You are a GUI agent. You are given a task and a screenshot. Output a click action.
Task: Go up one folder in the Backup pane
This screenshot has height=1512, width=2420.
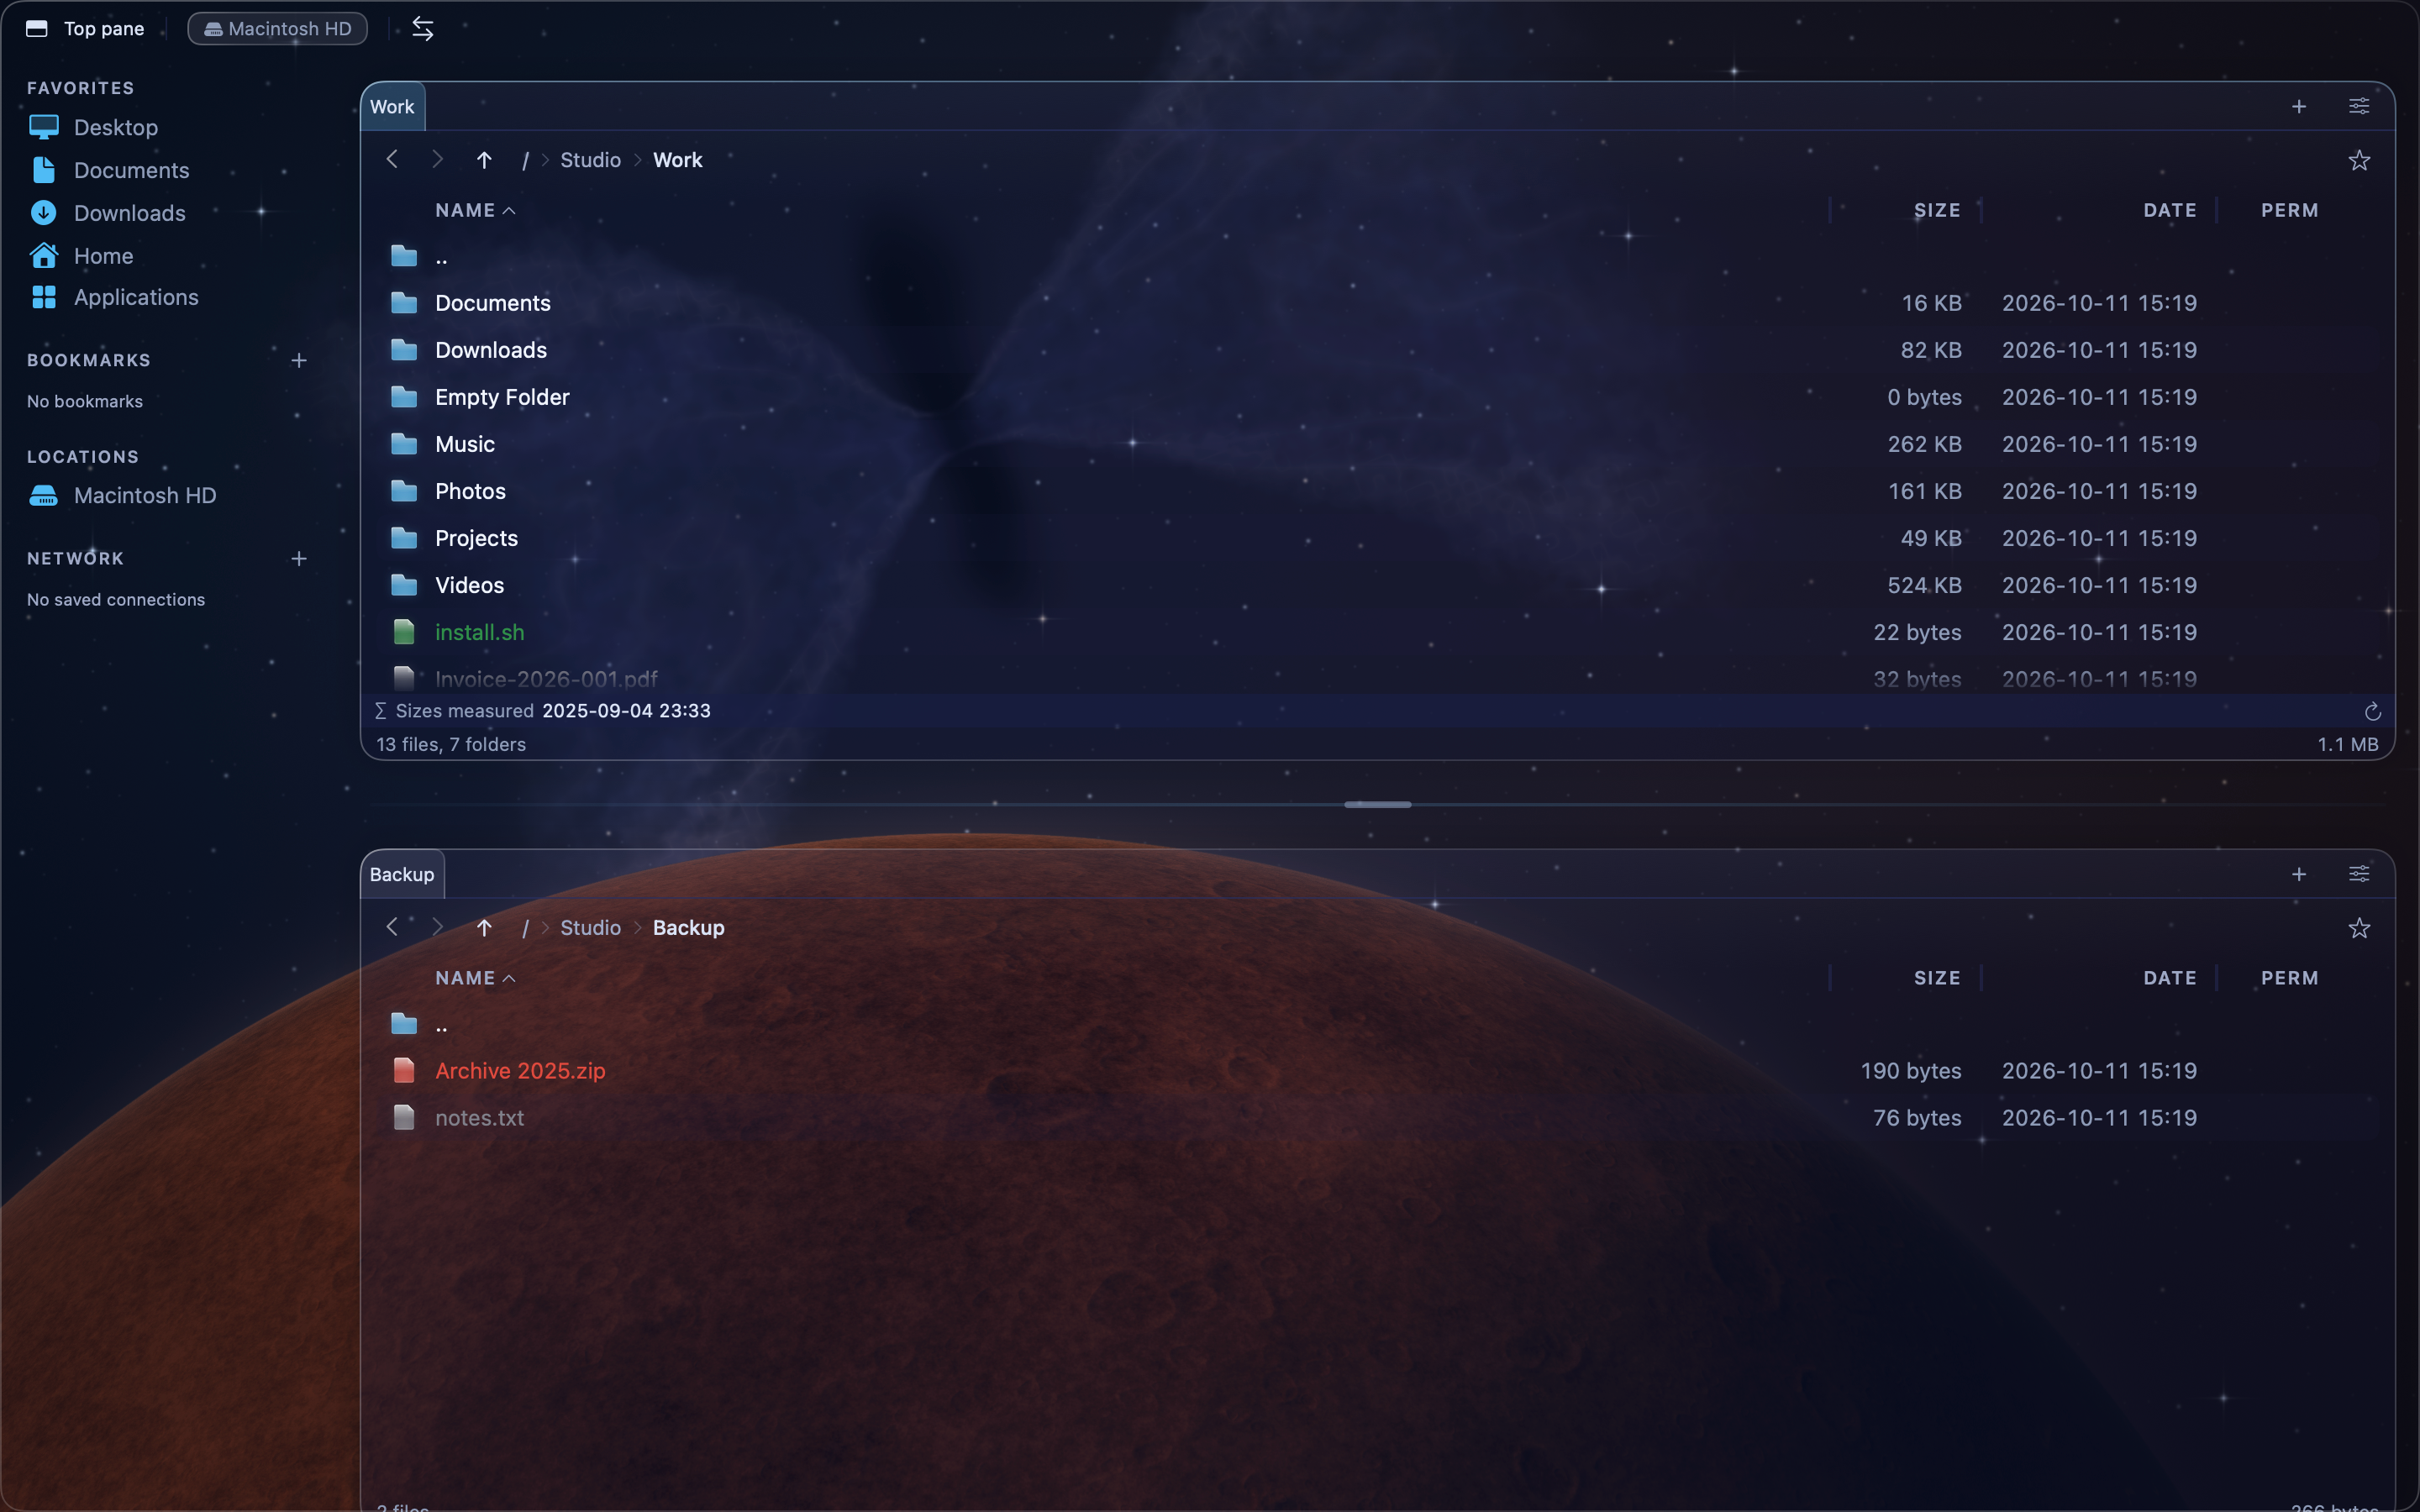point(484,928)
